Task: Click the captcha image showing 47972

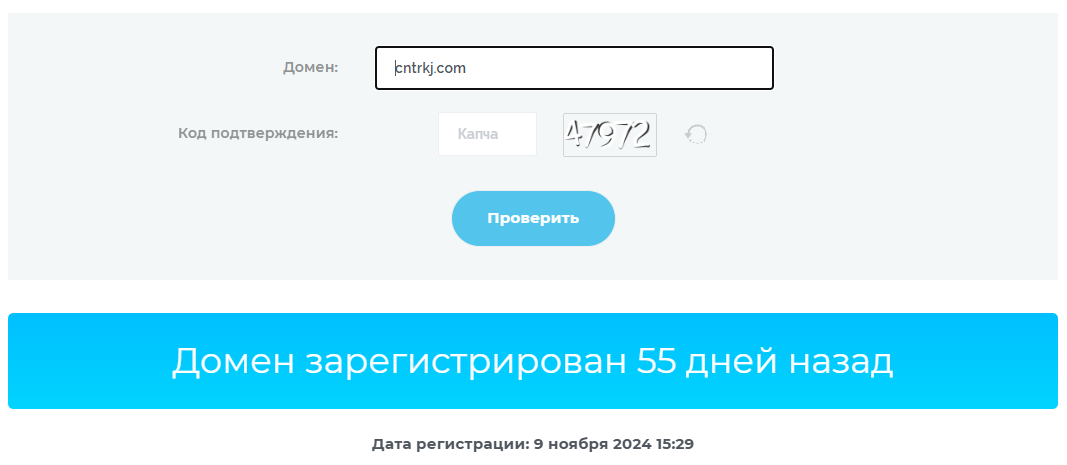Action: pos(610,135)
